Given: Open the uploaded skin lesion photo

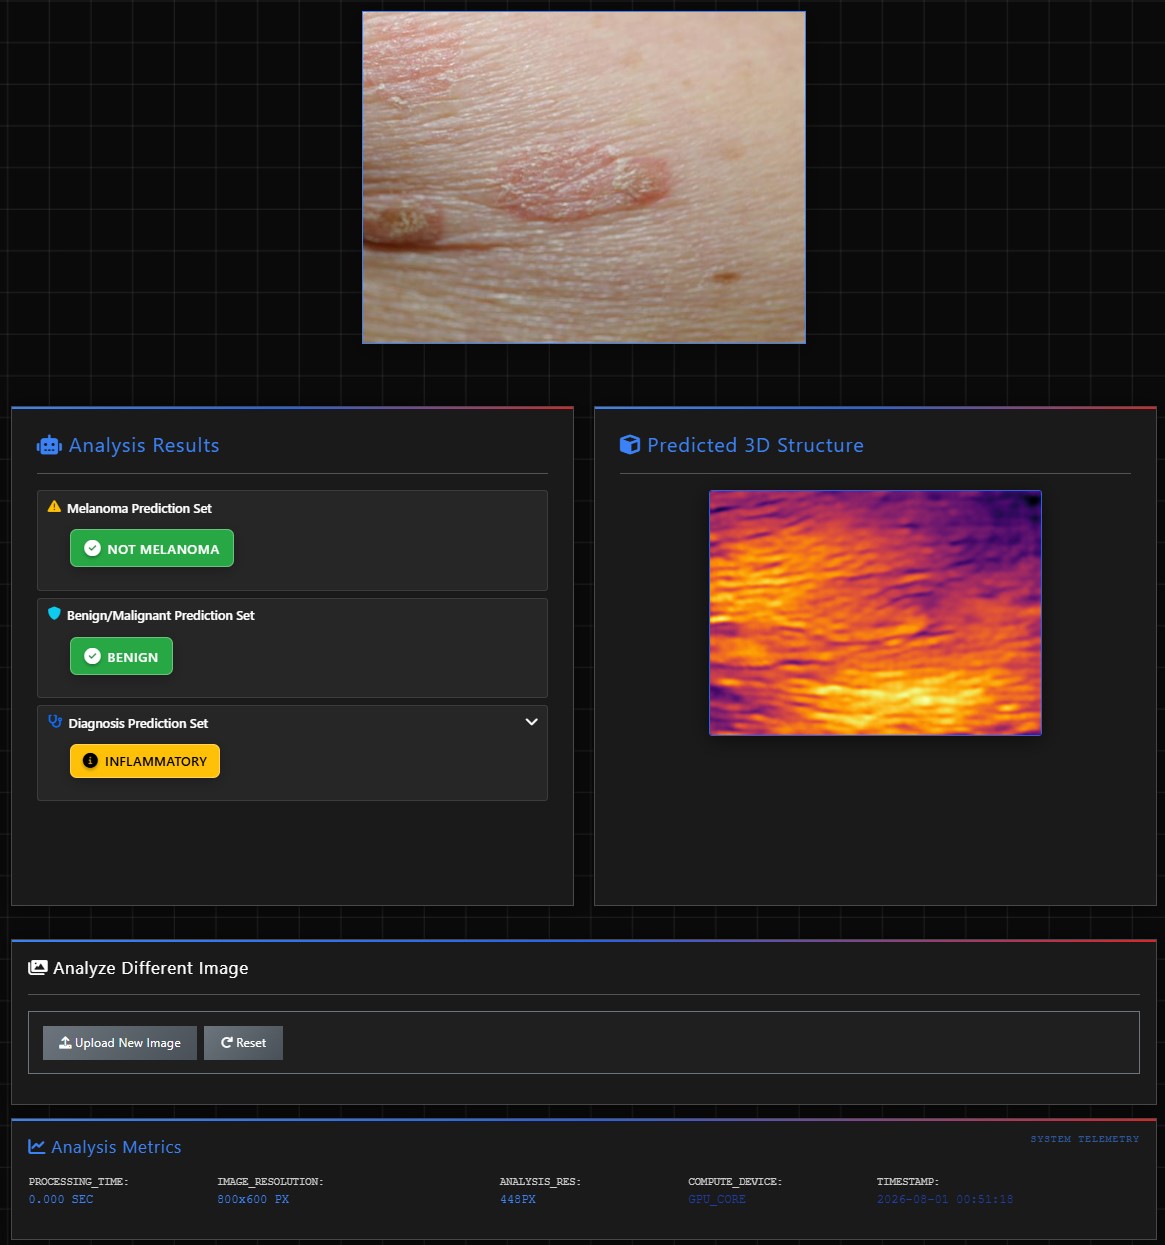Looking at the screenshot, I should 584,178.
